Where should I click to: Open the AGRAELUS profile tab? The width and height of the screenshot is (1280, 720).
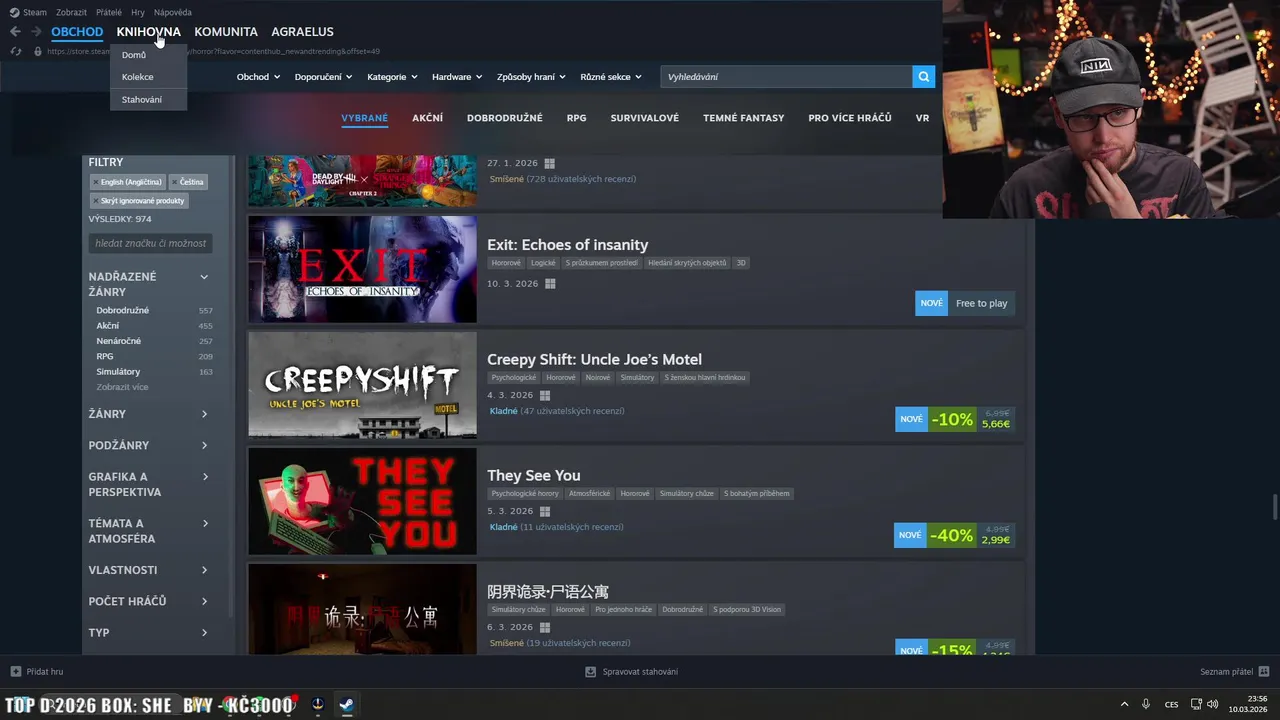point(302,32)
